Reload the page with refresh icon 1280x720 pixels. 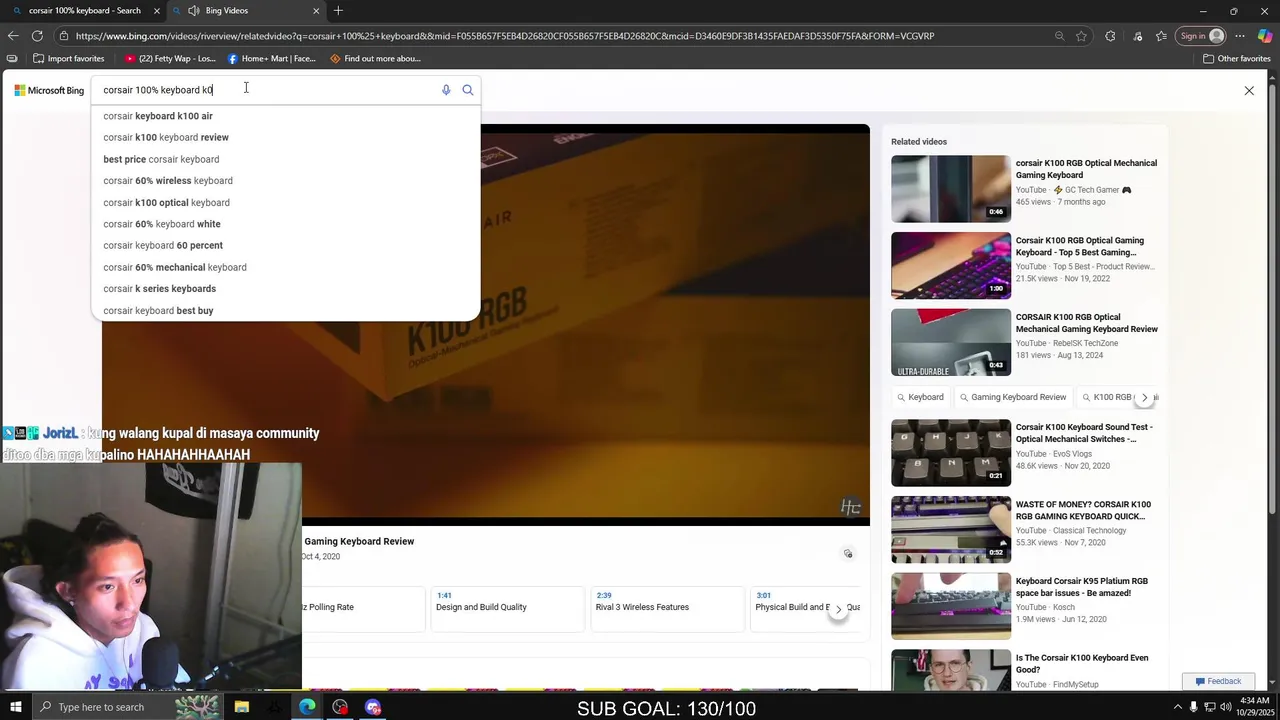(37, 36)
